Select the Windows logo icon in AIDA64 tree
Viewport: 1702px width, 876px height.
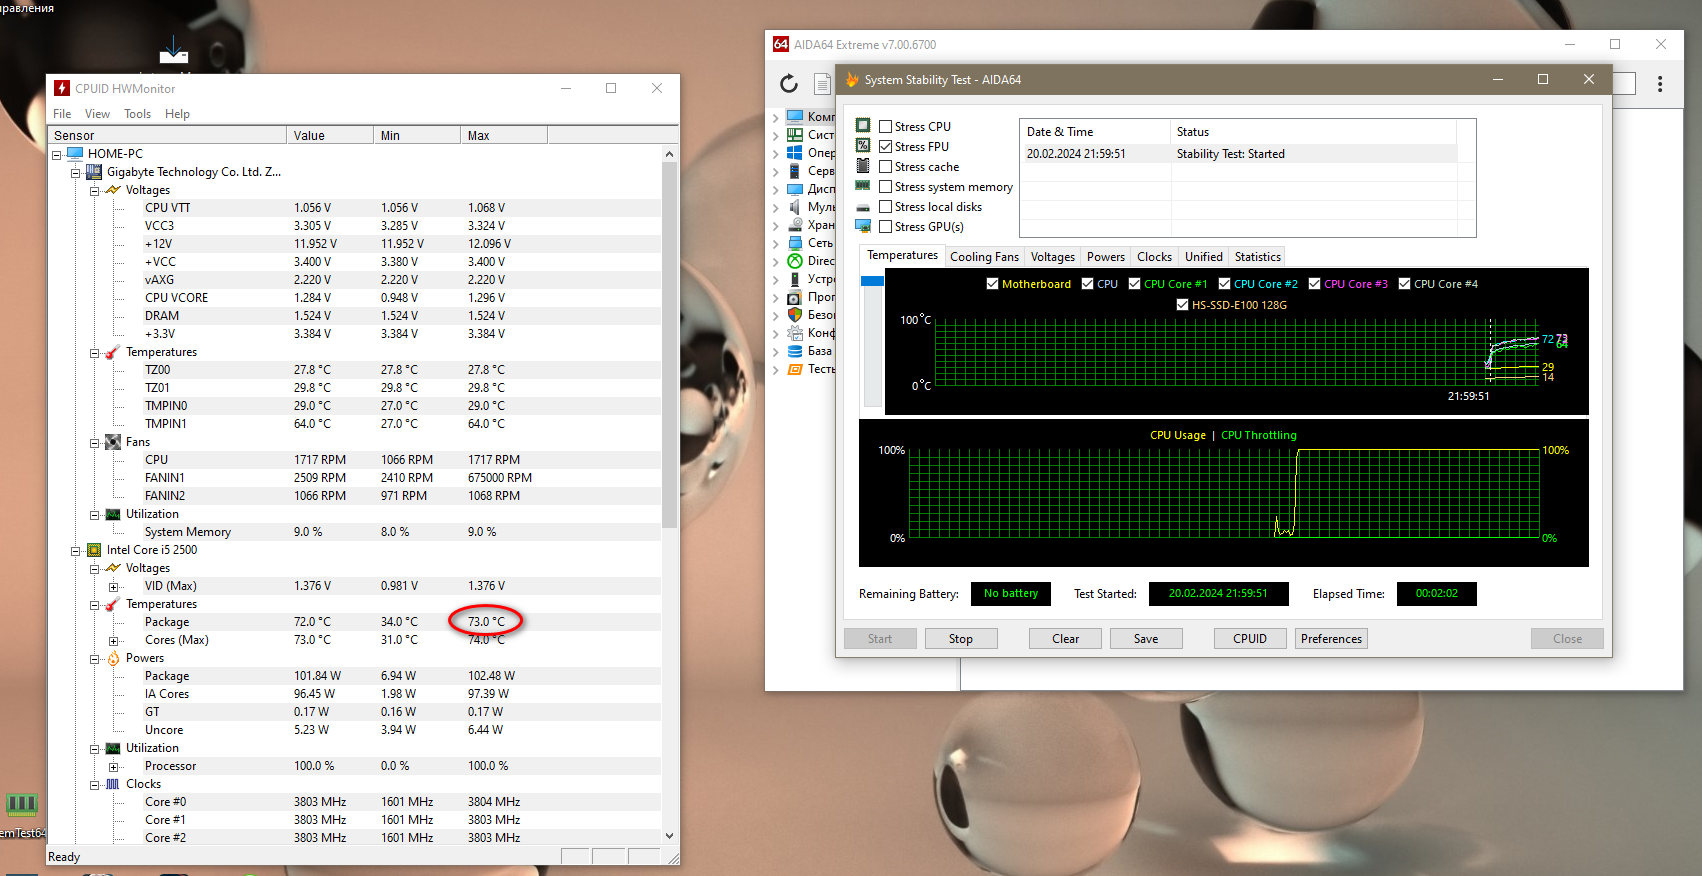pos(795,152)
